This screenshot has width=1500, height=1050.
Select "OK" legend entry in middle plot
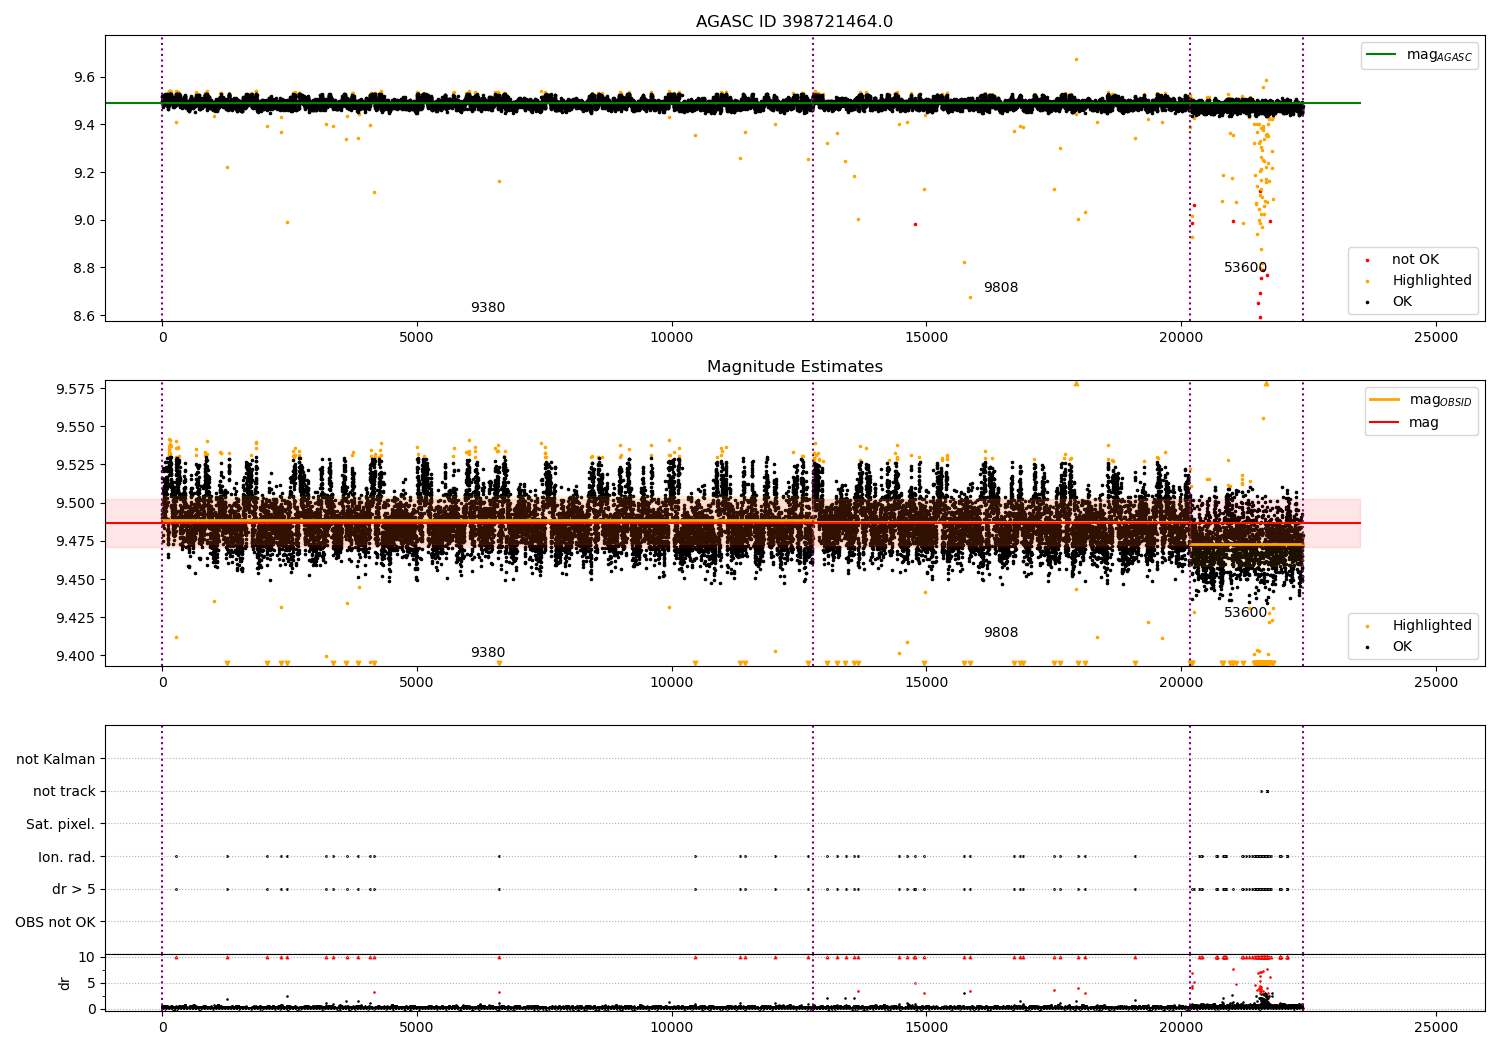coord(1402,647)
